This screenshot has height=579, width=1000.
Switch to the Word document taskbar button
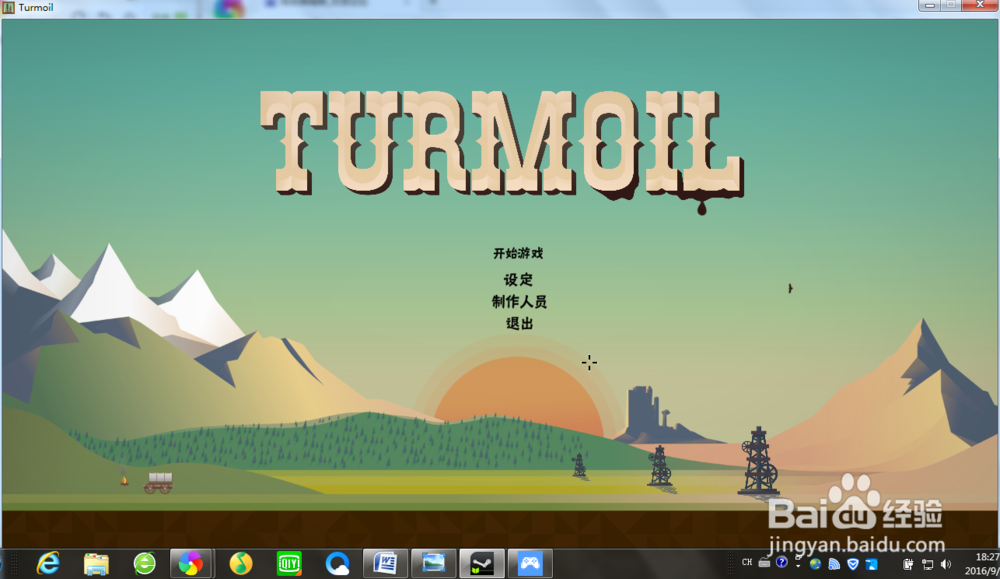tap(385, 564)
